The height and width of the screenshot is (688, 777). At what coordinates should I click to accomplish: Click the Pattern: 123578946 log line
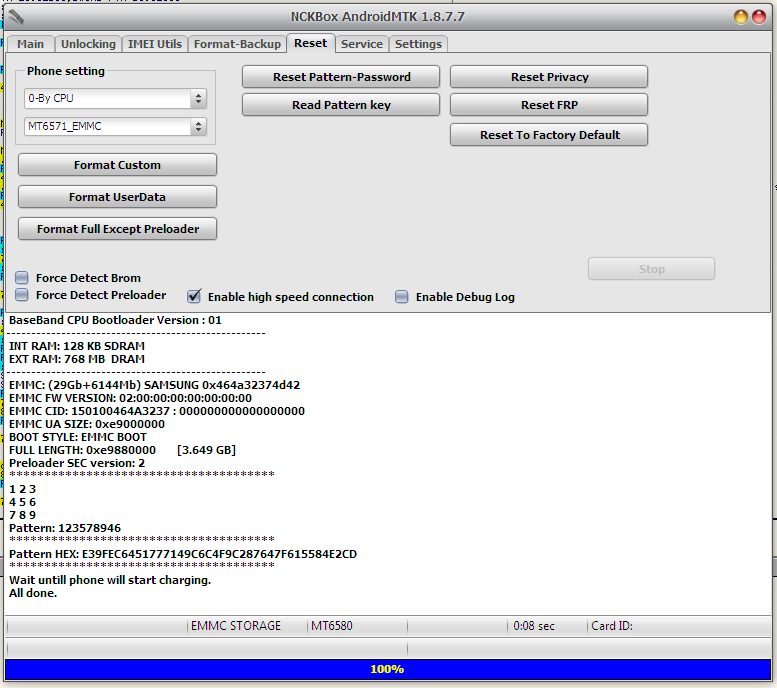(65, 528)
